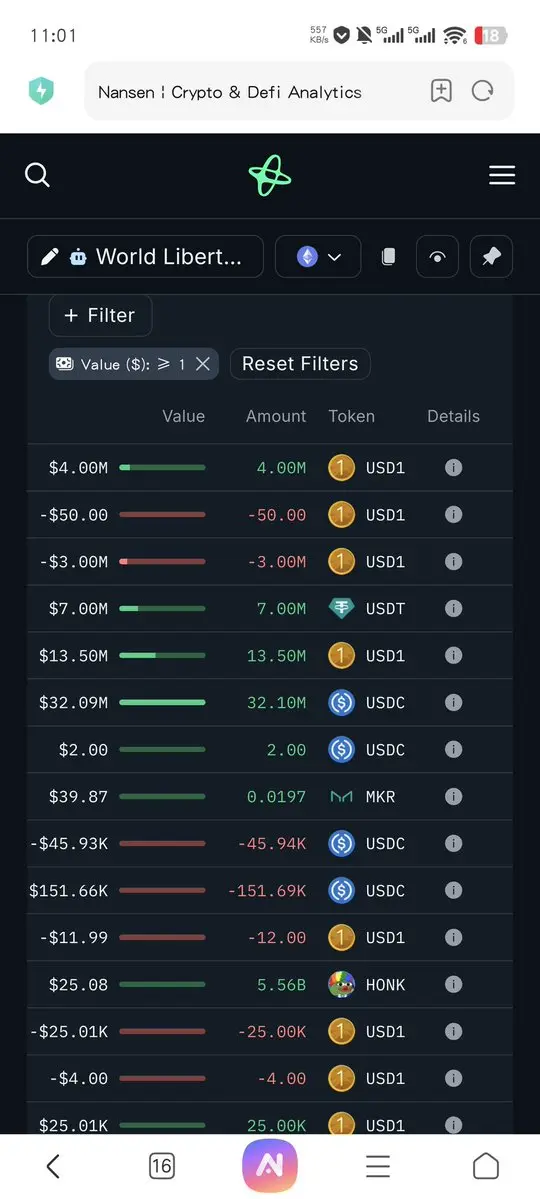Open details info for $4.00M USD1 row
540x1199 pixels.
(454, 467)
